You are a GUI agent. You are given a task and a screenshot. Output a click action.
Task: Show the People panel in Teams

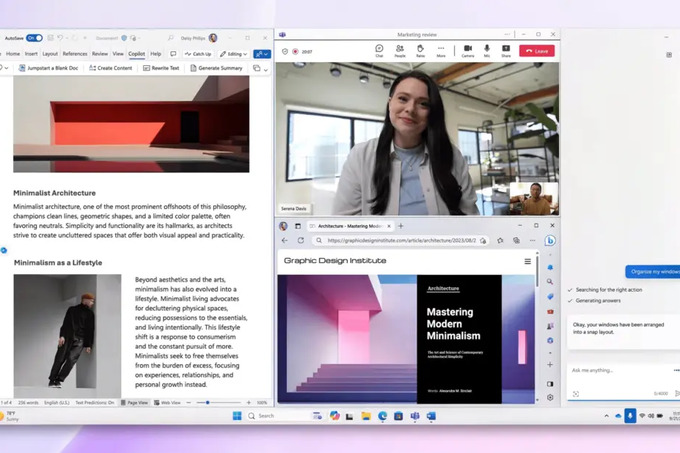(400, 49)
